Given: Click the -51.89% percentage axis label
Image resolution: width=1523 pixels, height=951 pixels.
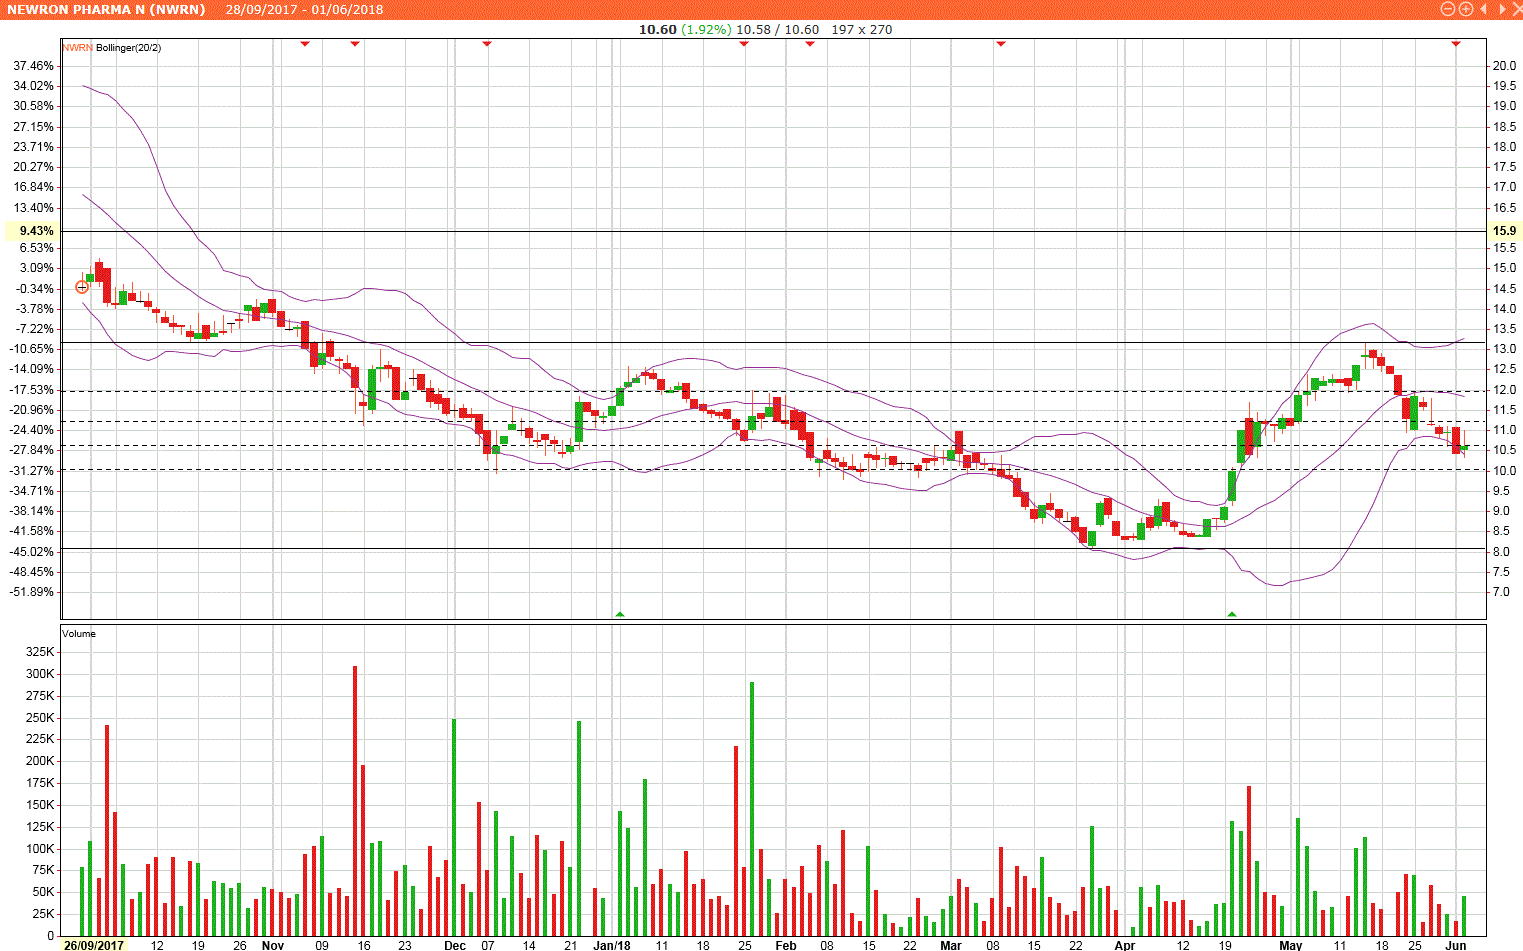Looking at the screenshot, I should pos(32,592).
